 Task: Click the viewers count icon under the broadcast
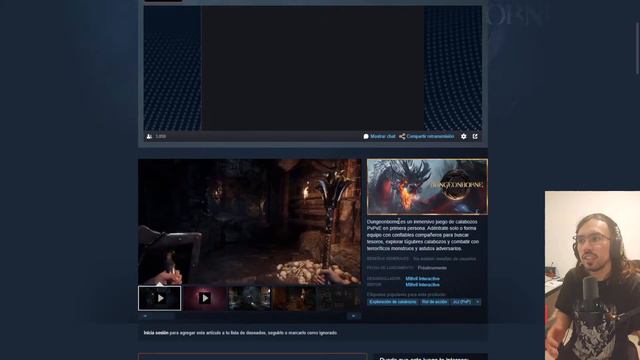(149, 136)
